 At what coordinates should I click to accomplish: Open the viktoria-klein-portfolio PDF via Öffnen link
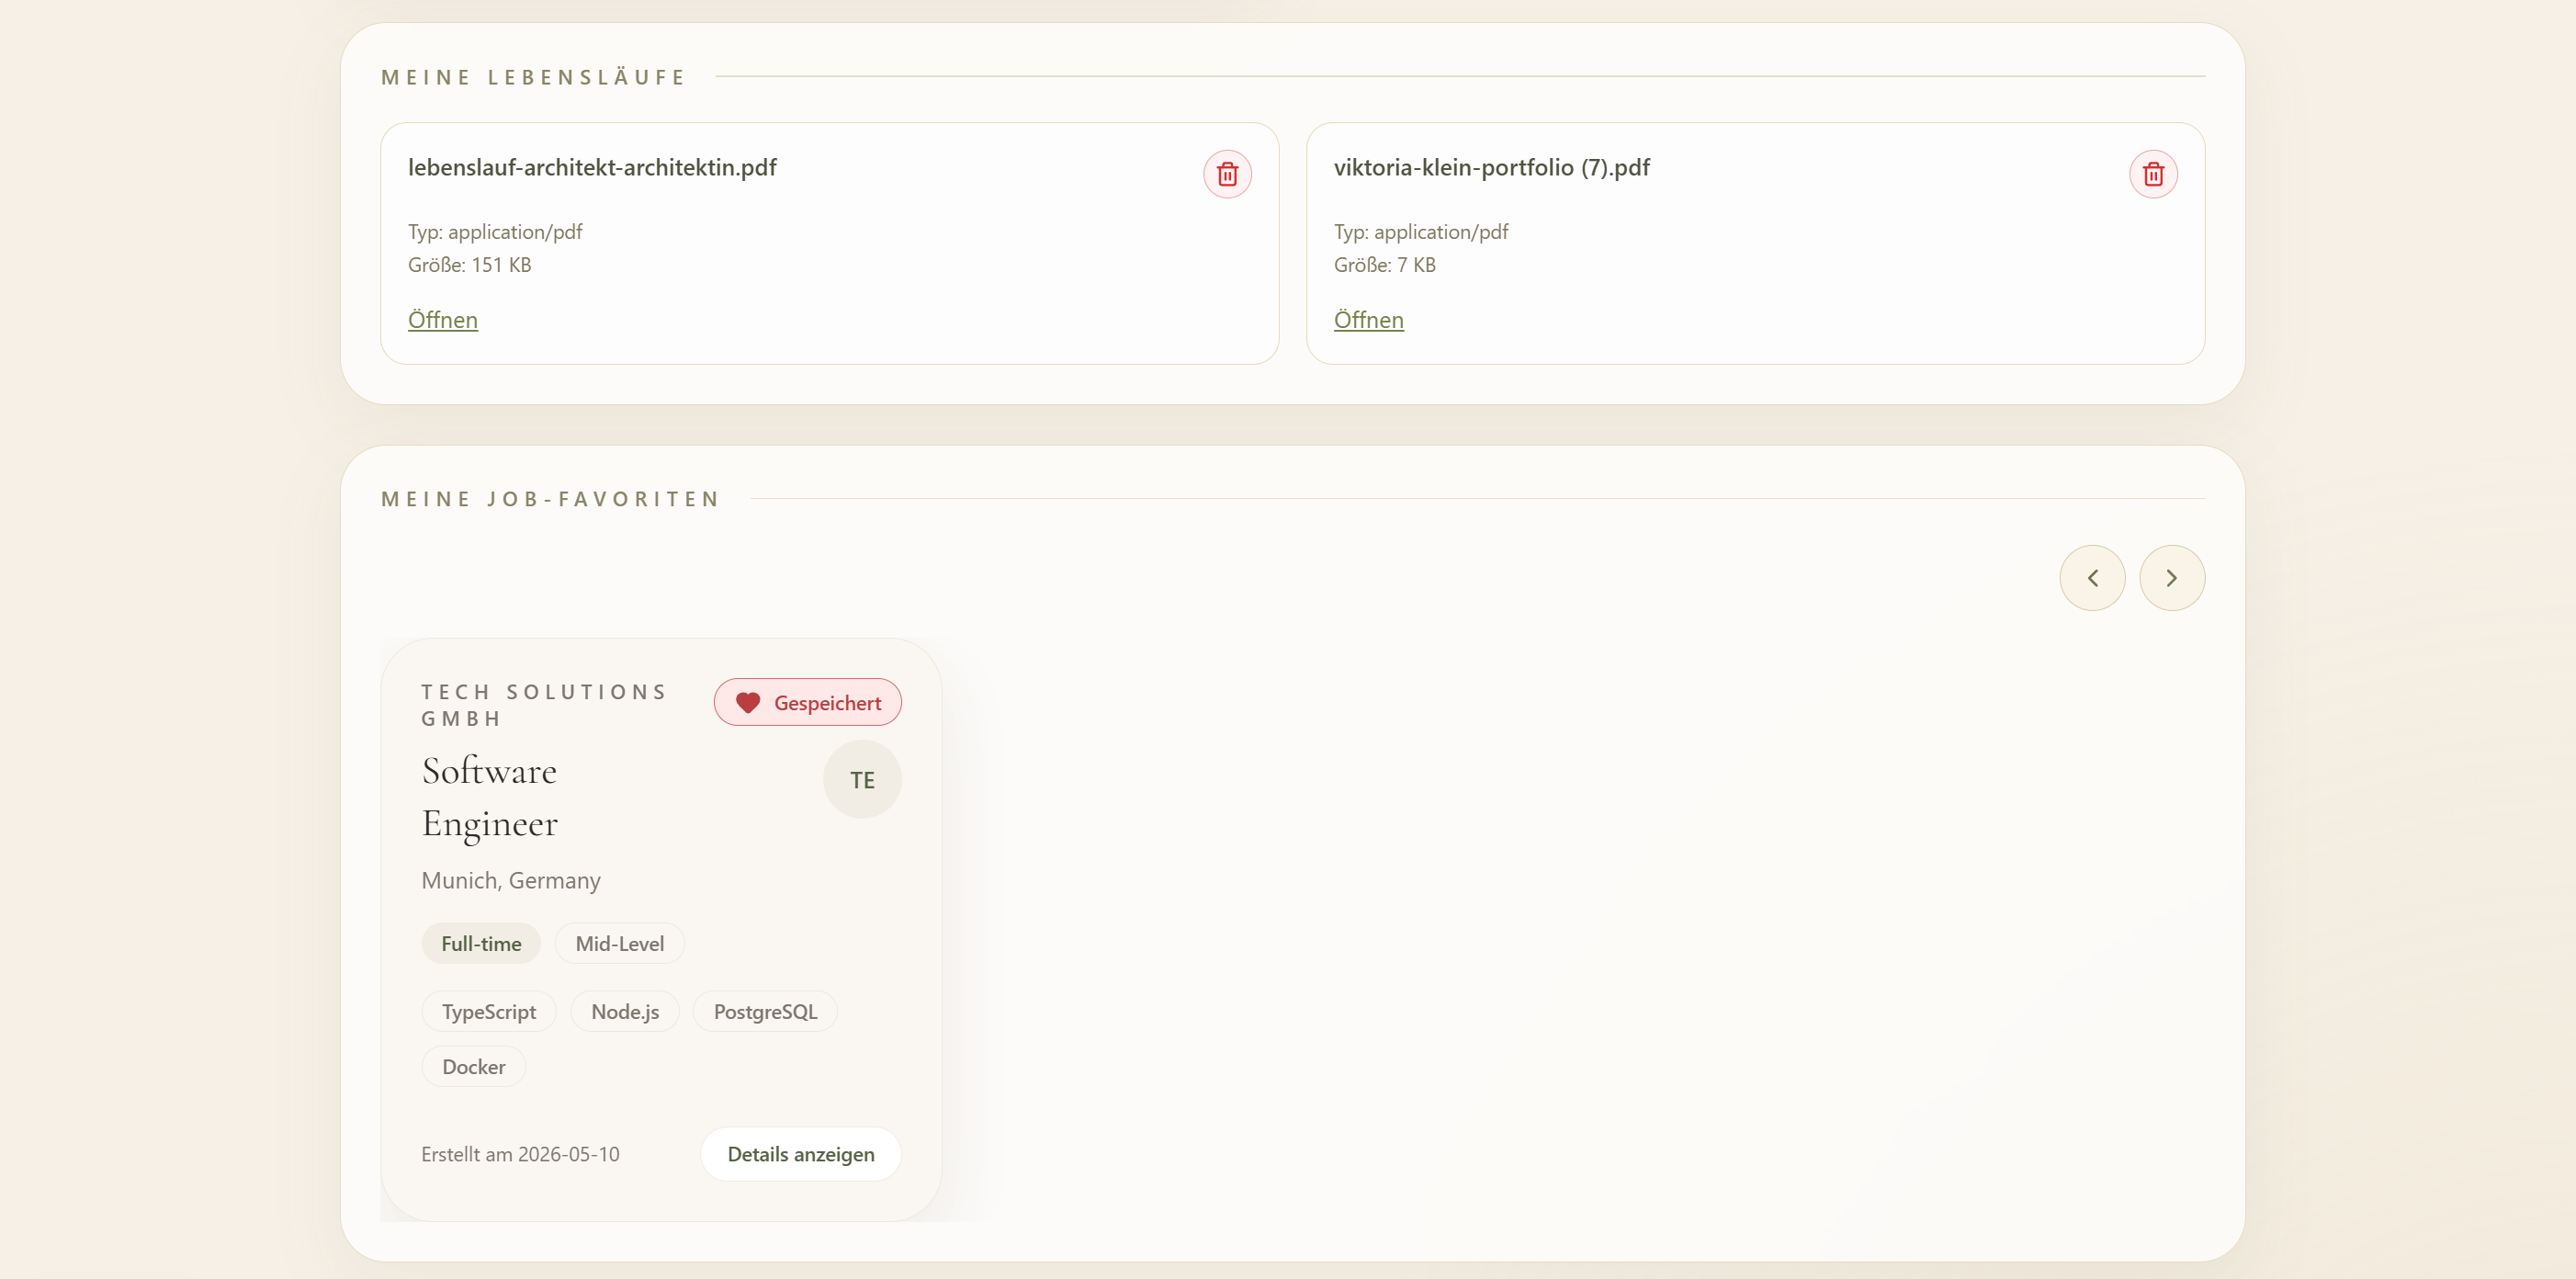click(1369, 320)
